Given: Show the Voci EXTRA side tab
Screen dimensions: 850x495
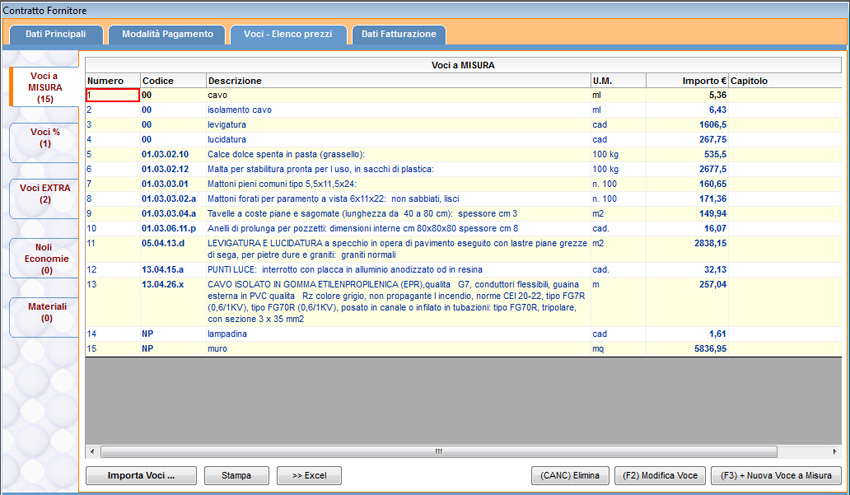Looking at the screenshot, I should click(x=44, y=193).
